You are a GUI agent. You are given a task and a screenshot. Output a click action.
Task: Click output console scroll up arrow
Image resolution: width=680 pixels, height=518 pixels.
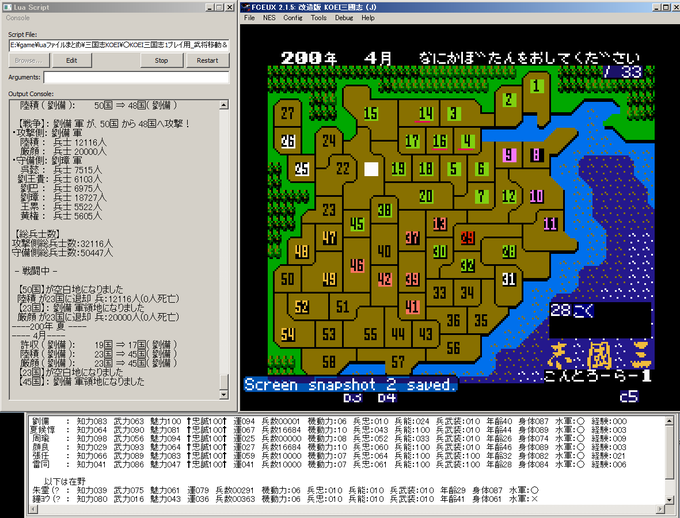(224, 105)
